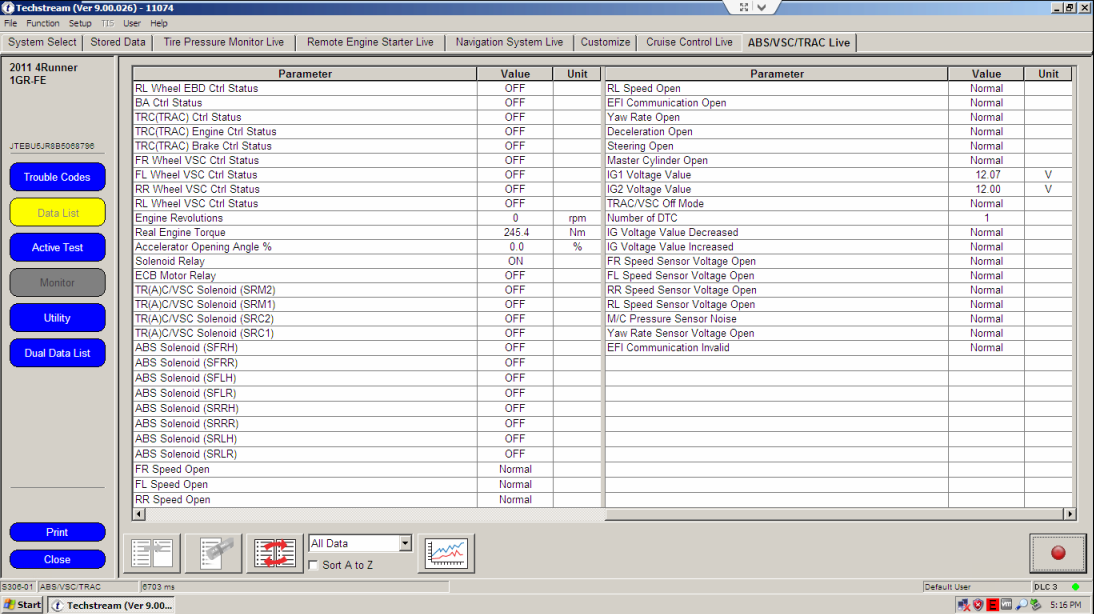Switch to the Customize tab
This screenshot has height=614, width=1094.
pos(605,42)
